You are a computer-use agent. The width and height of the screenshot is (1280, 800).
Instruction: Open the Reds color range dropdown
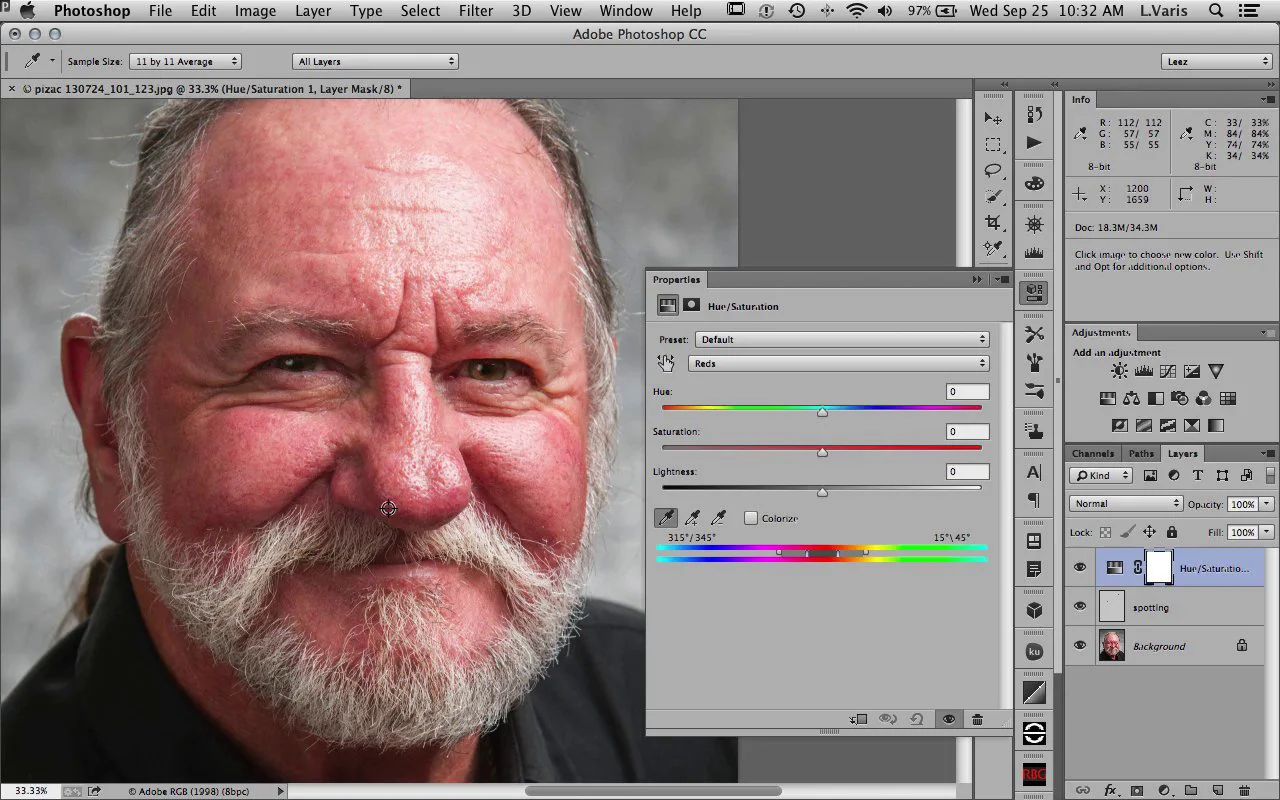click(x=842, y=364)
